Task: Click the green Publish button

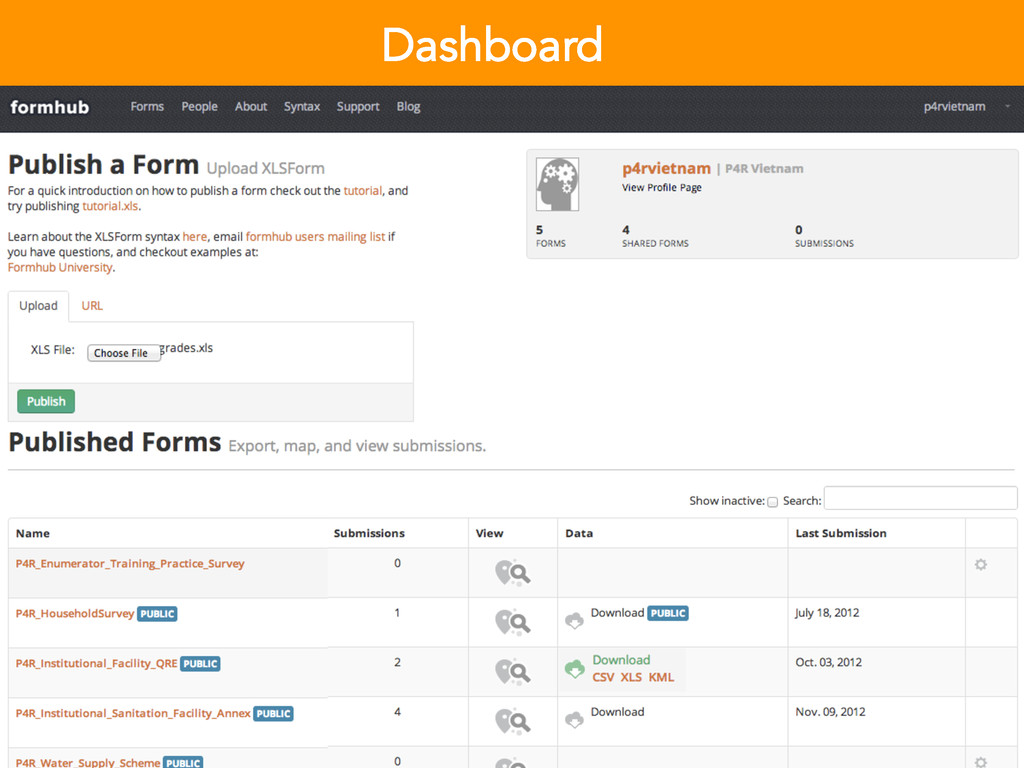Action: pyautogui.click(x=46, y=401)
